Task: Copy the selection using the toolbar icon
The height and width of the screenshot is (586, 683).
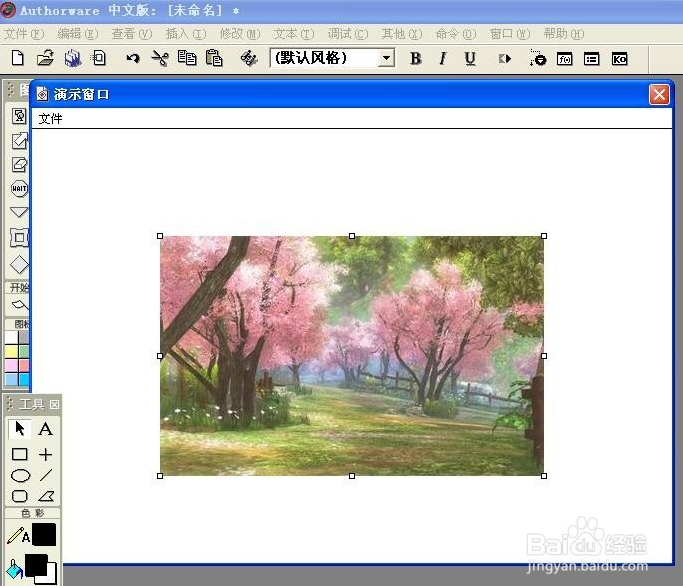Action: pyautogui.click(x=187, y=58)
